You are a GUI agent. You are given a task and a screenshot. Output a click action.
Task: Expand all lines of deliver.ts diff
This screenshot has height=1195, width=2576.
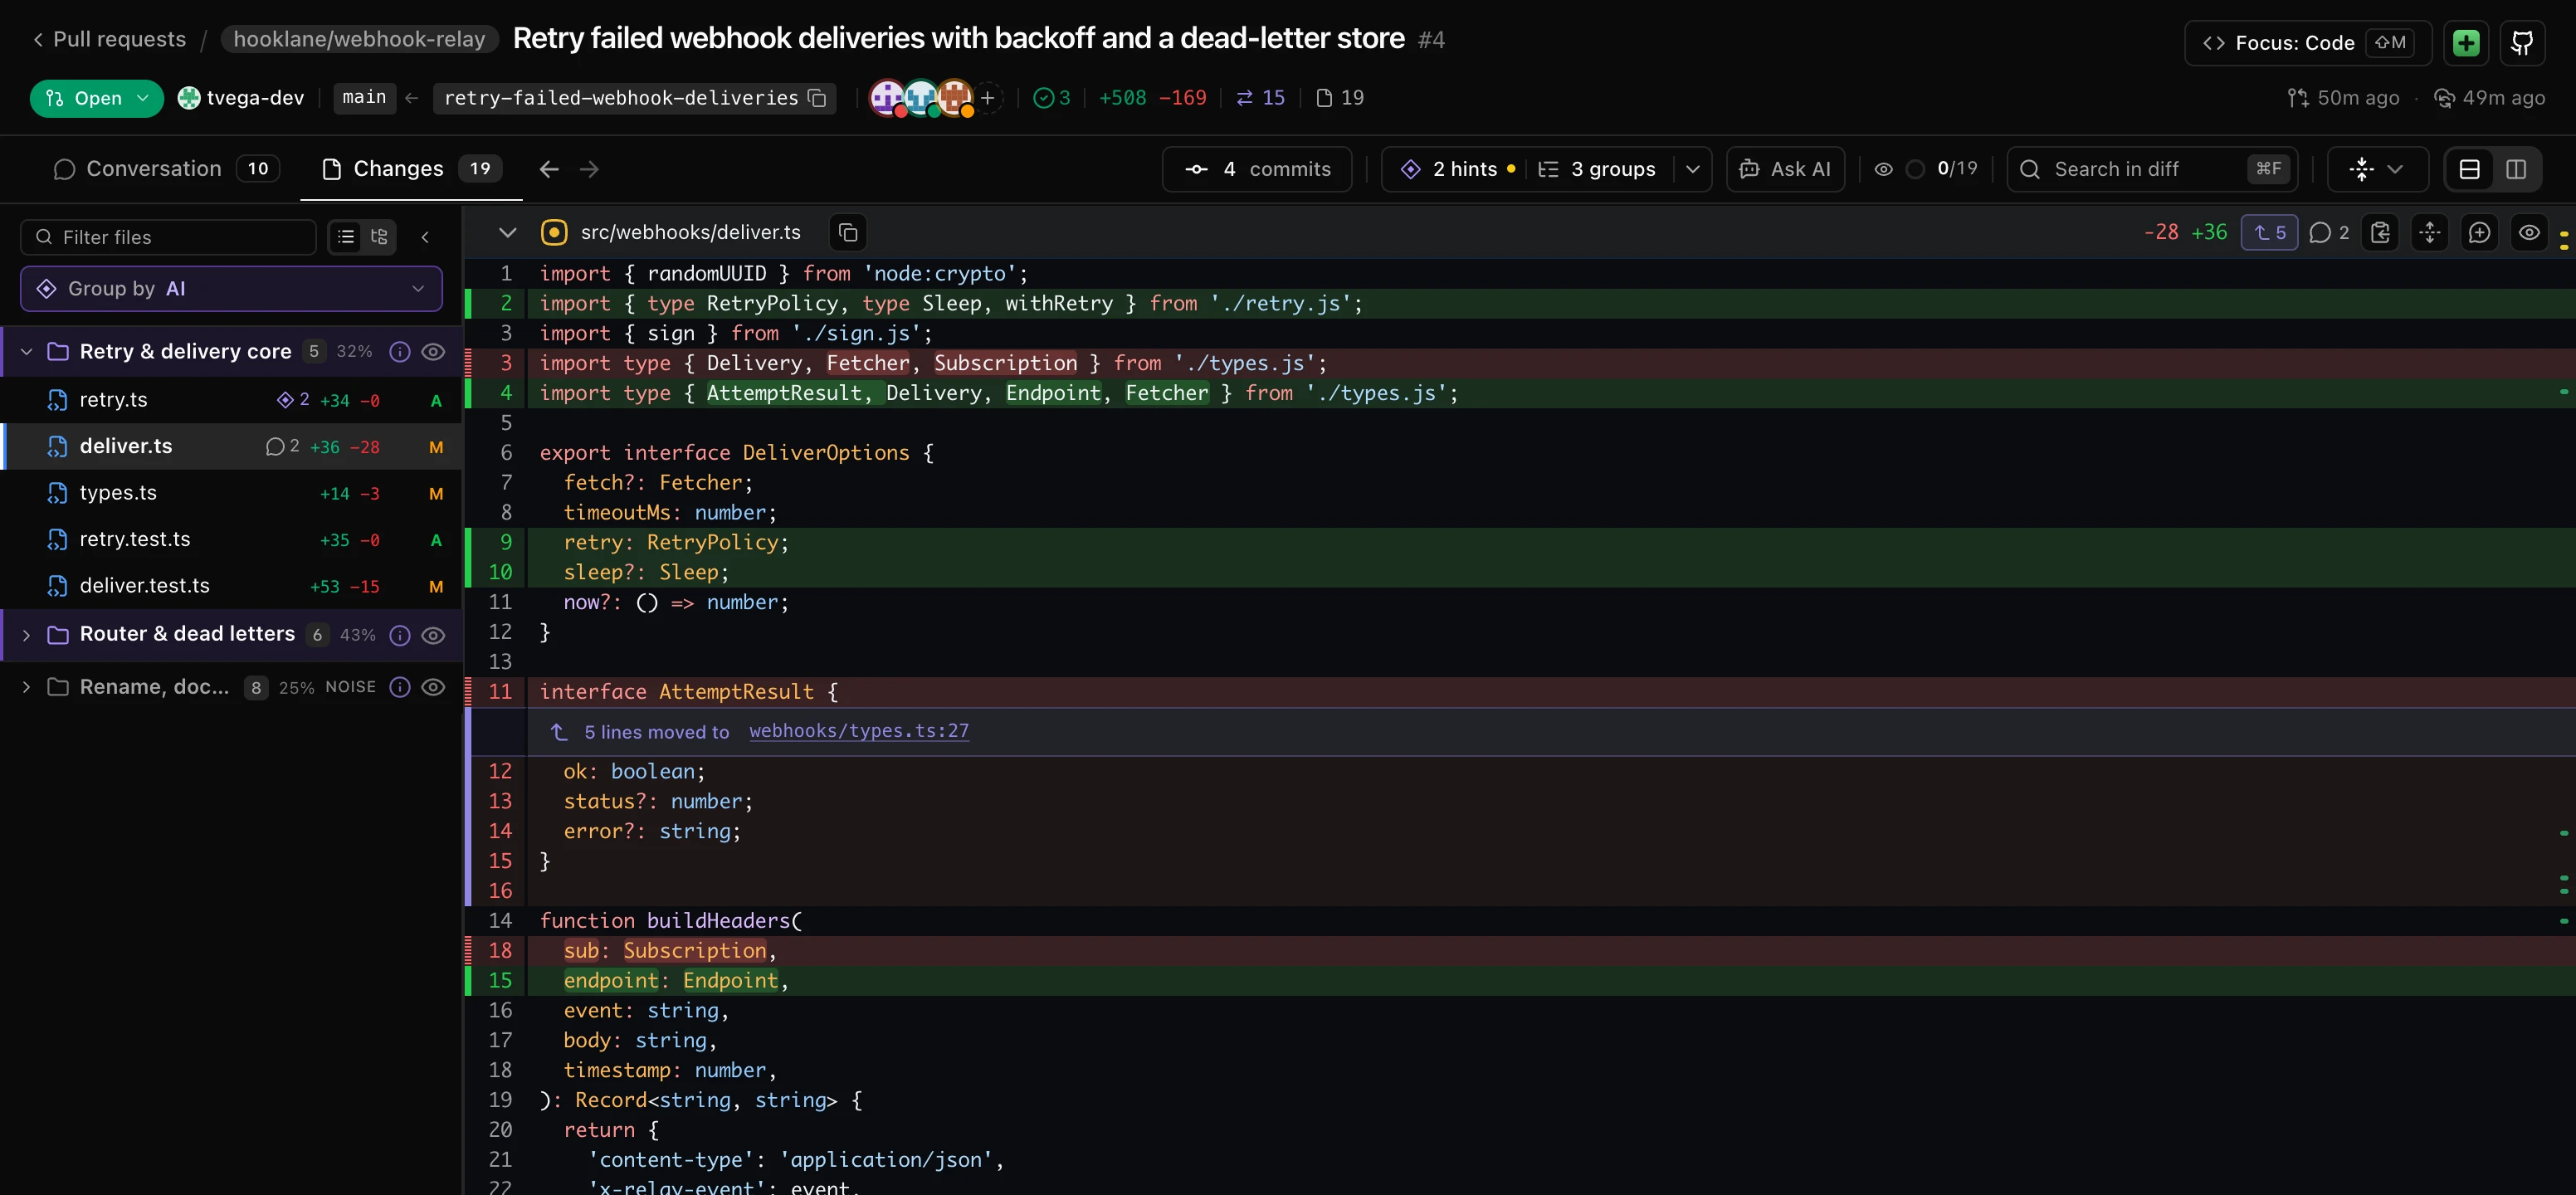pos(2430,232)
